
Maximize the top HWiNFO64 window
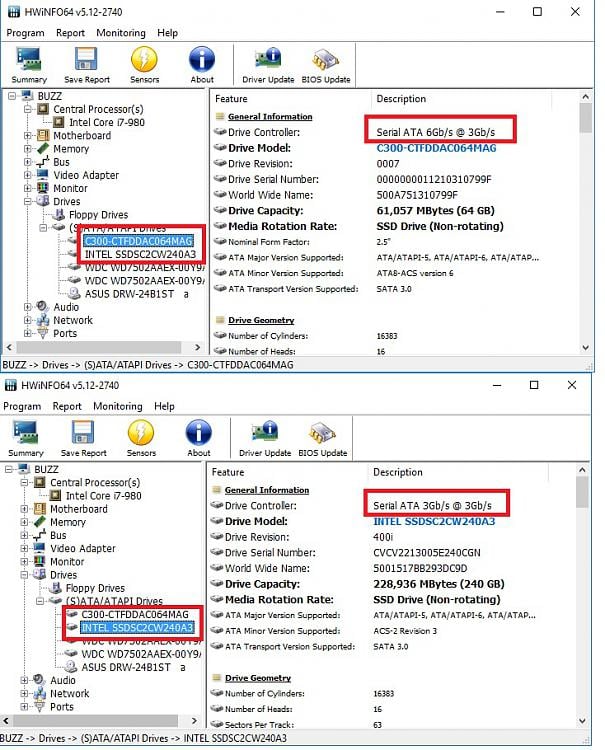point(537,11)
